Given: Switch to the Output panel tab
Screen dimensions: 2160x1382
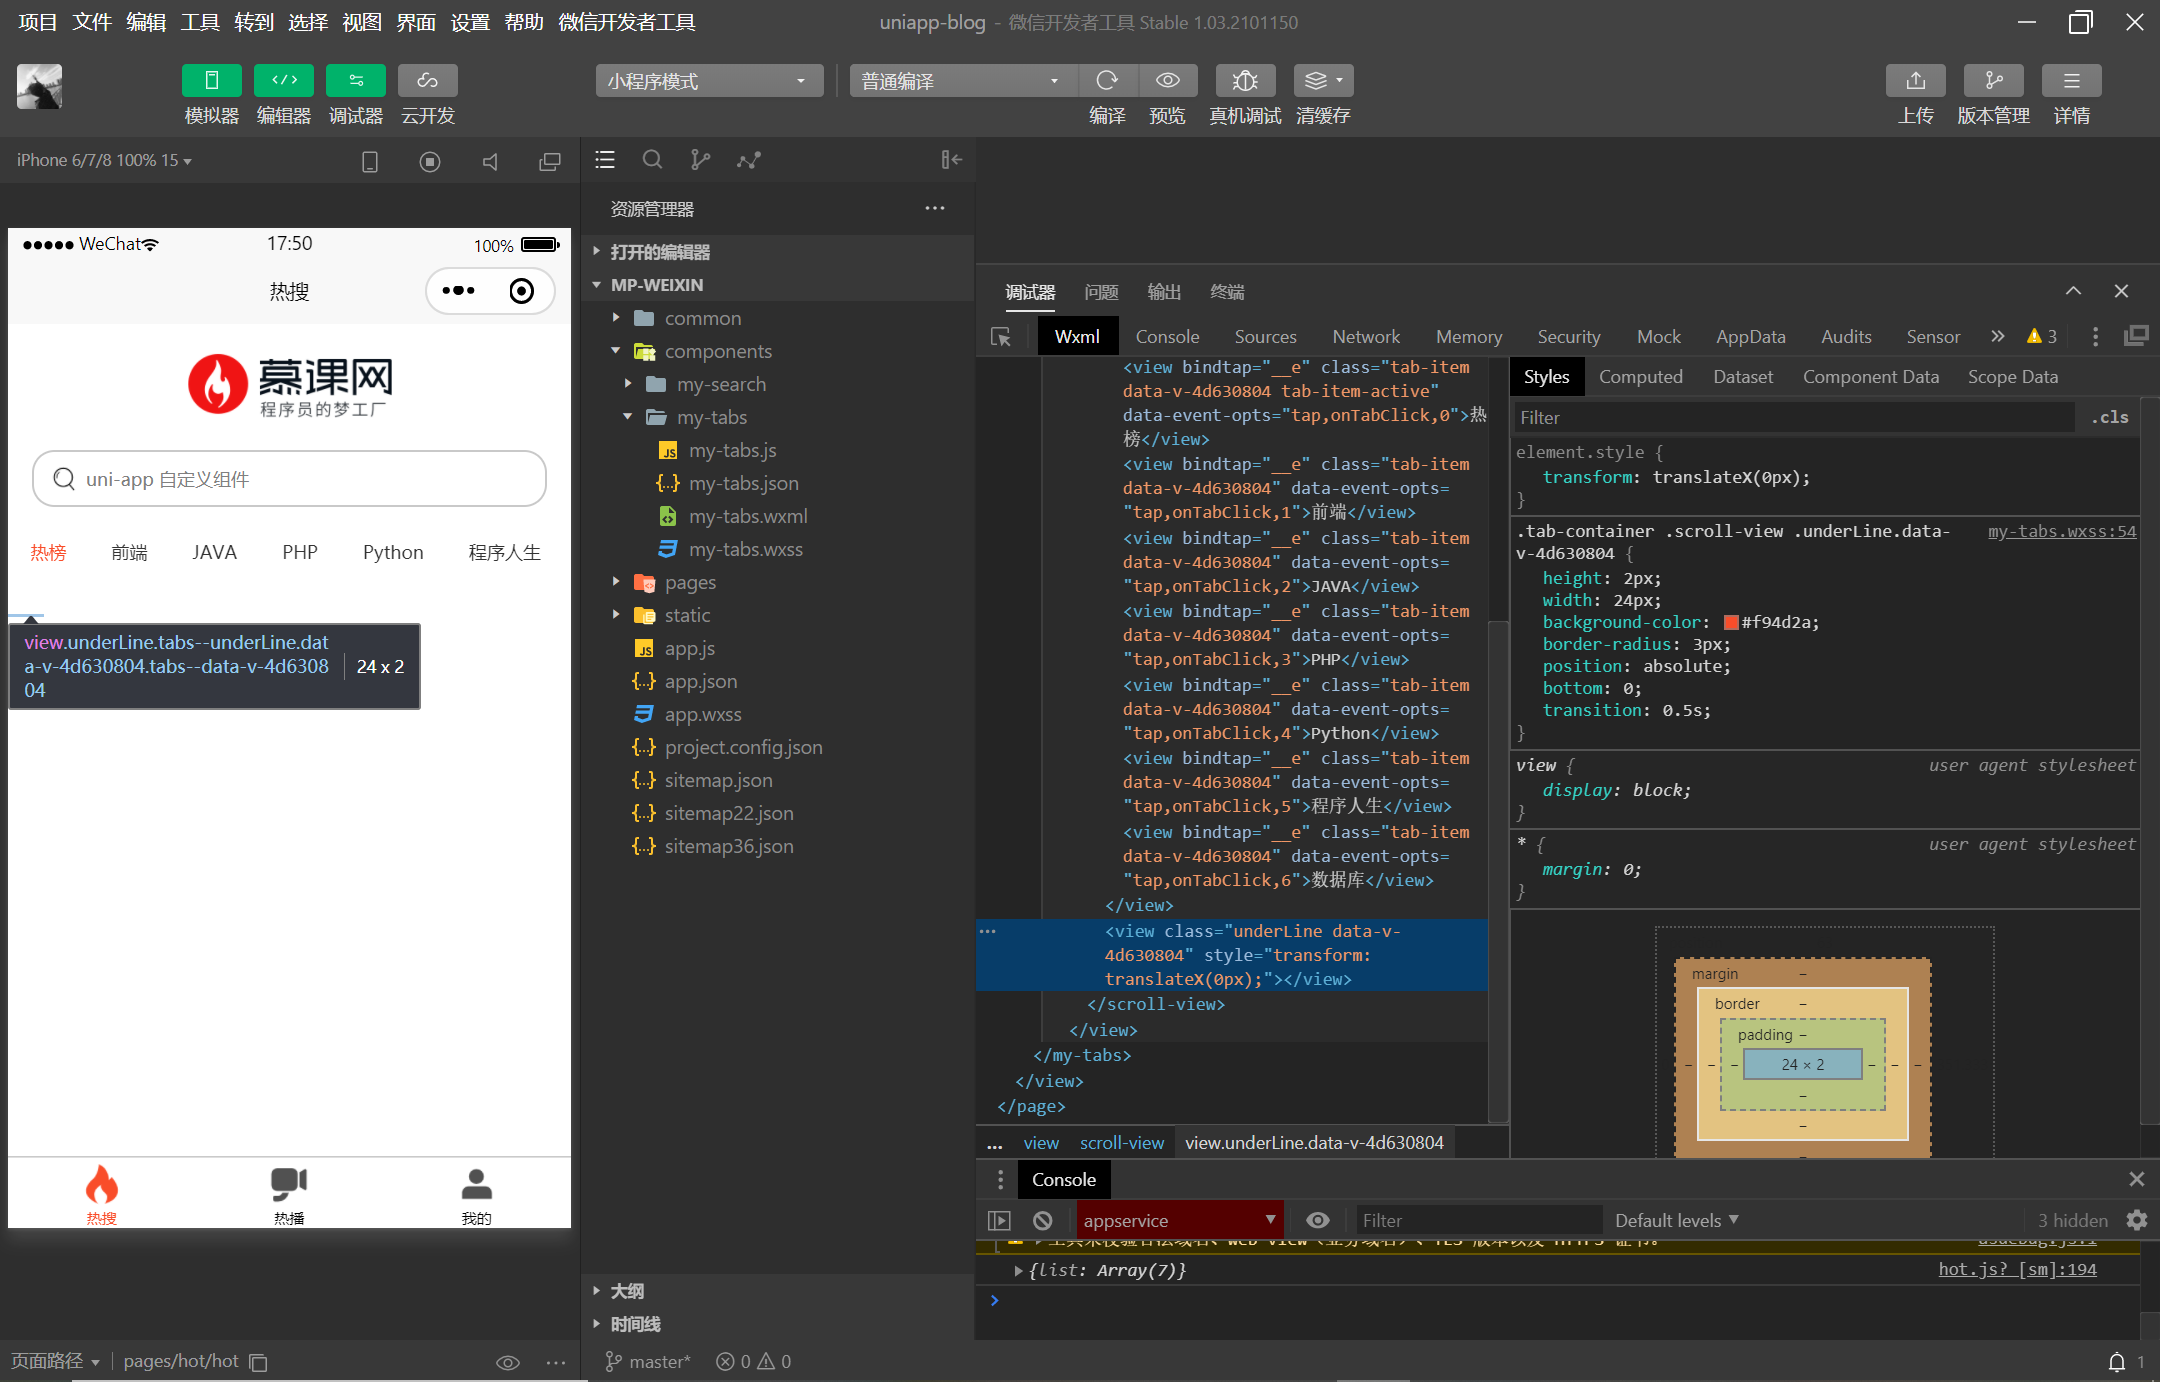Looking at the screenshot, I should (1164, 292).
